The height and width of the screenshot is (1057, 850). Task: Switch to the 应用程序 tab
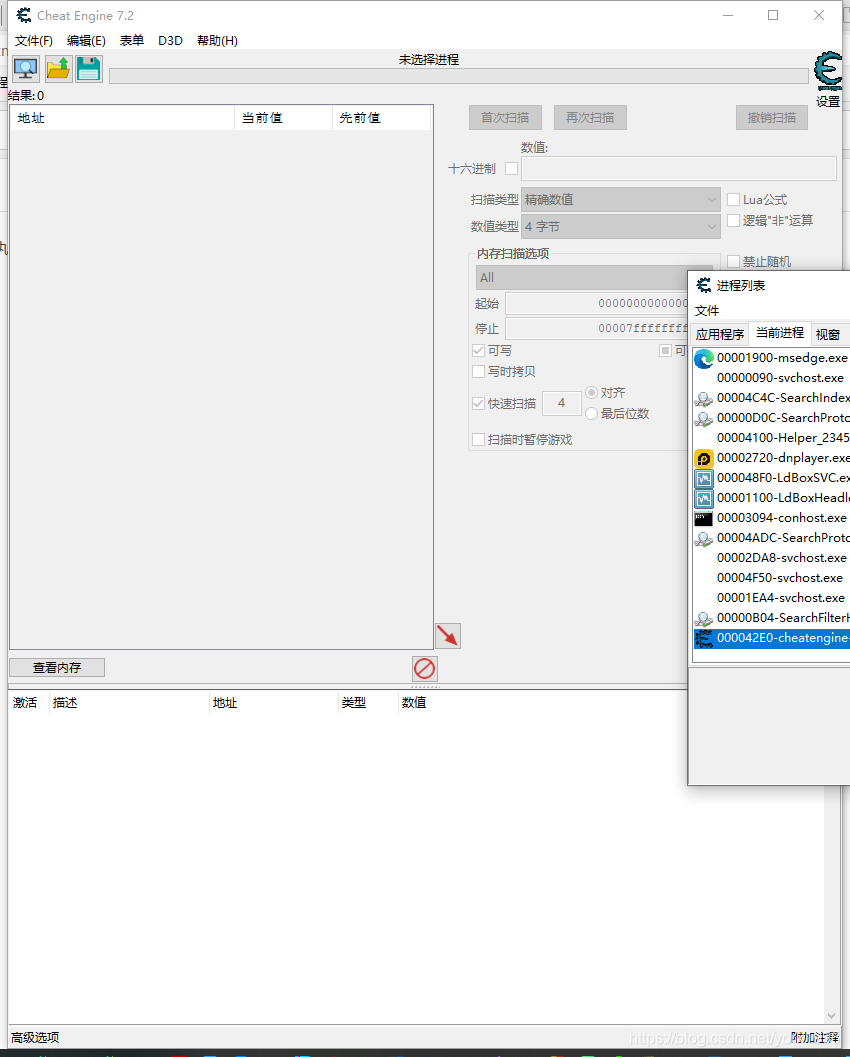(720, 334)
